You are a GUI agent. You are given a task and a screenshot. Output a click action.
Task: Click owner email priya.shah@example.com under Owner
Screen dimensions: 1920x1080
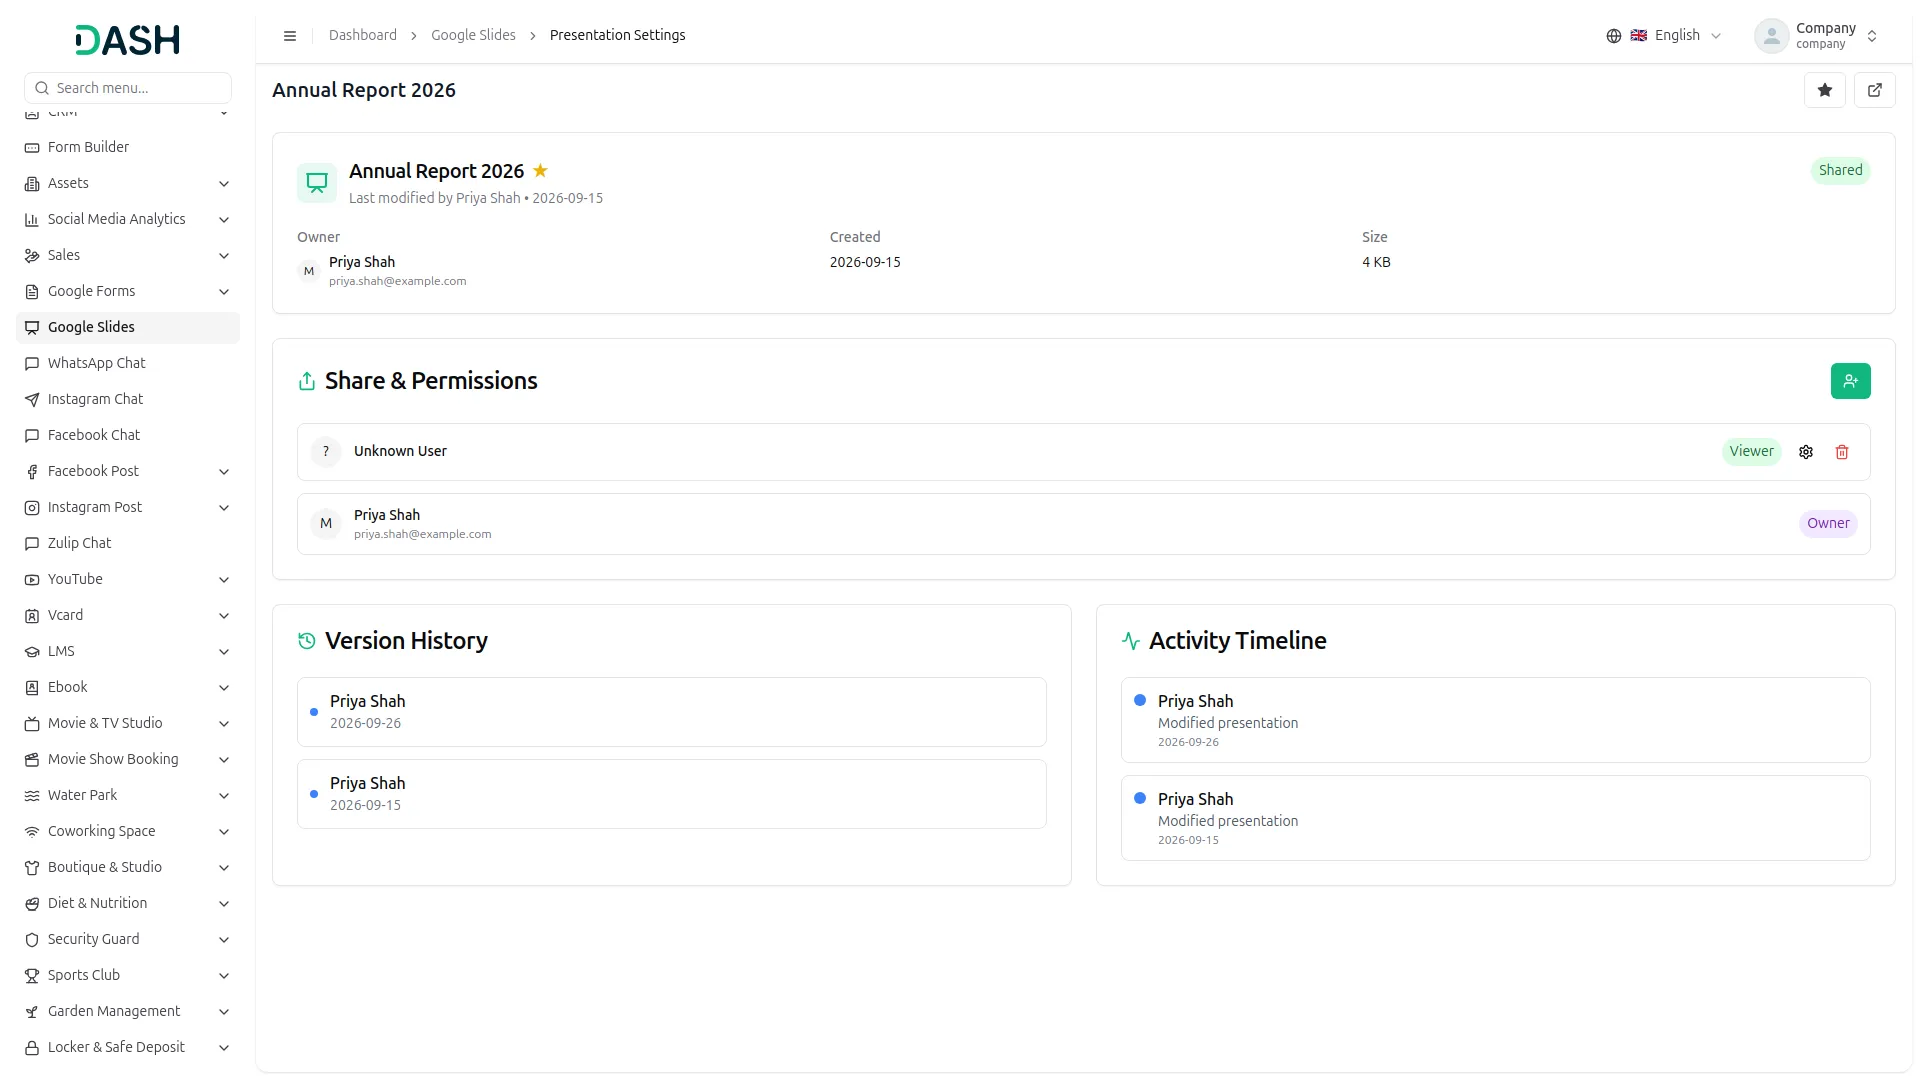397,281
